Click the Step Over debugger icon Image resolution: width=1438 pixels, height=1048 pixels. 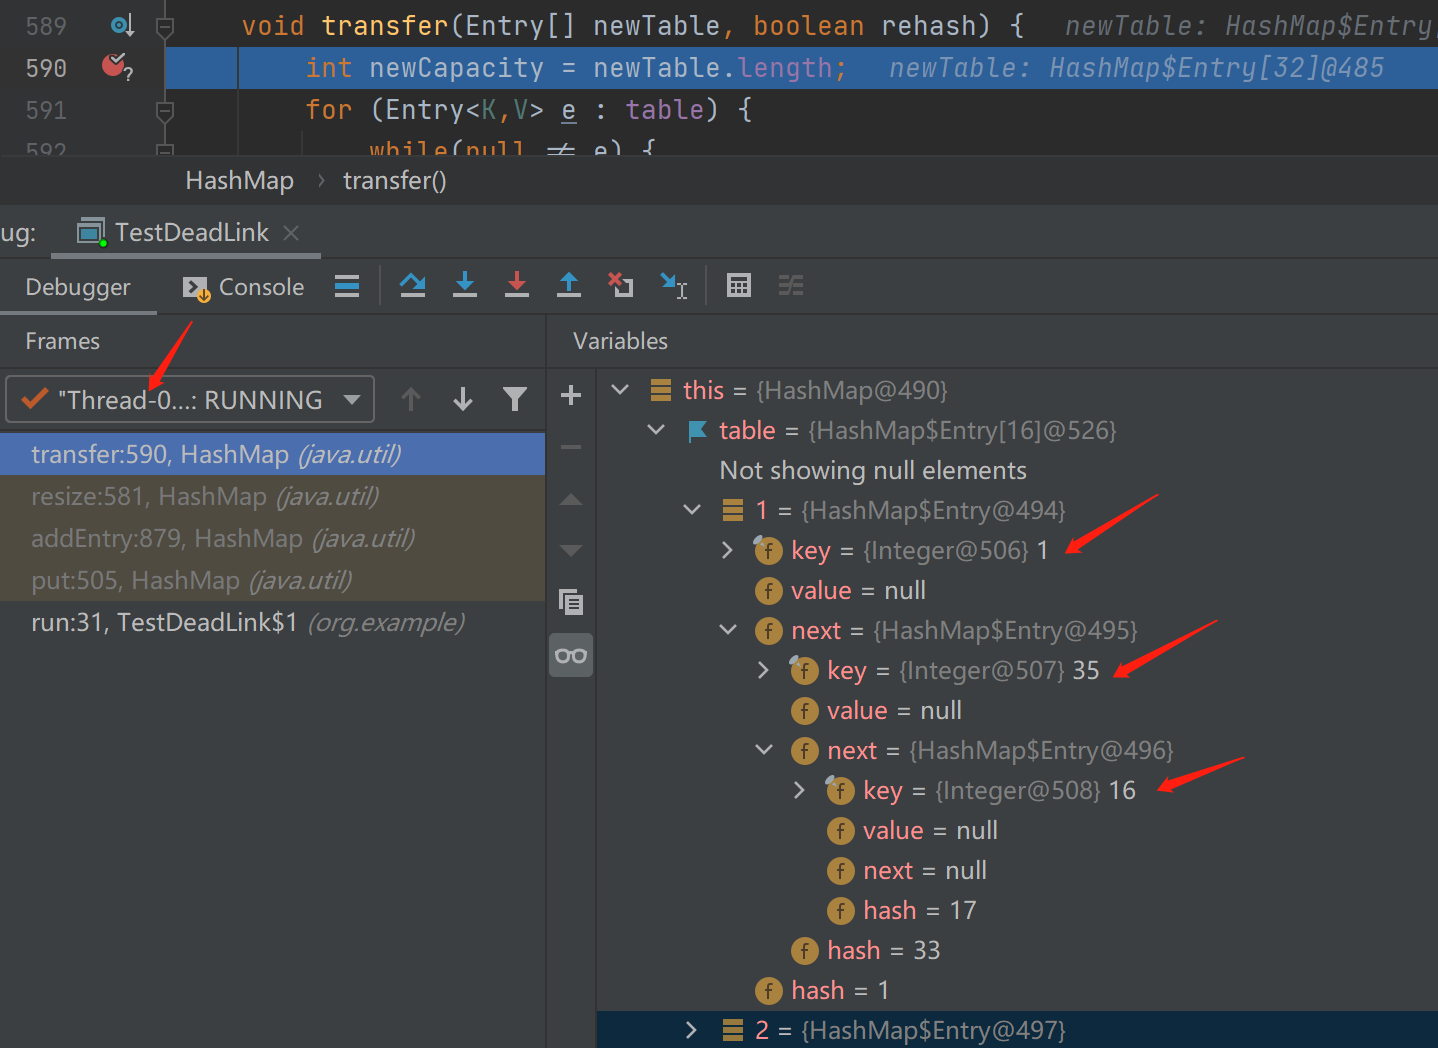[x=412, y=286]
